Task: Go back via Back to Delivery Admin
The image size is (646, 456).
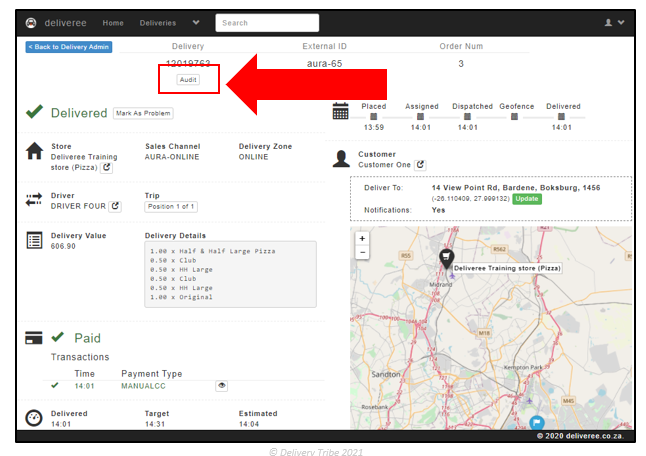Action: [x=69, y=47]
